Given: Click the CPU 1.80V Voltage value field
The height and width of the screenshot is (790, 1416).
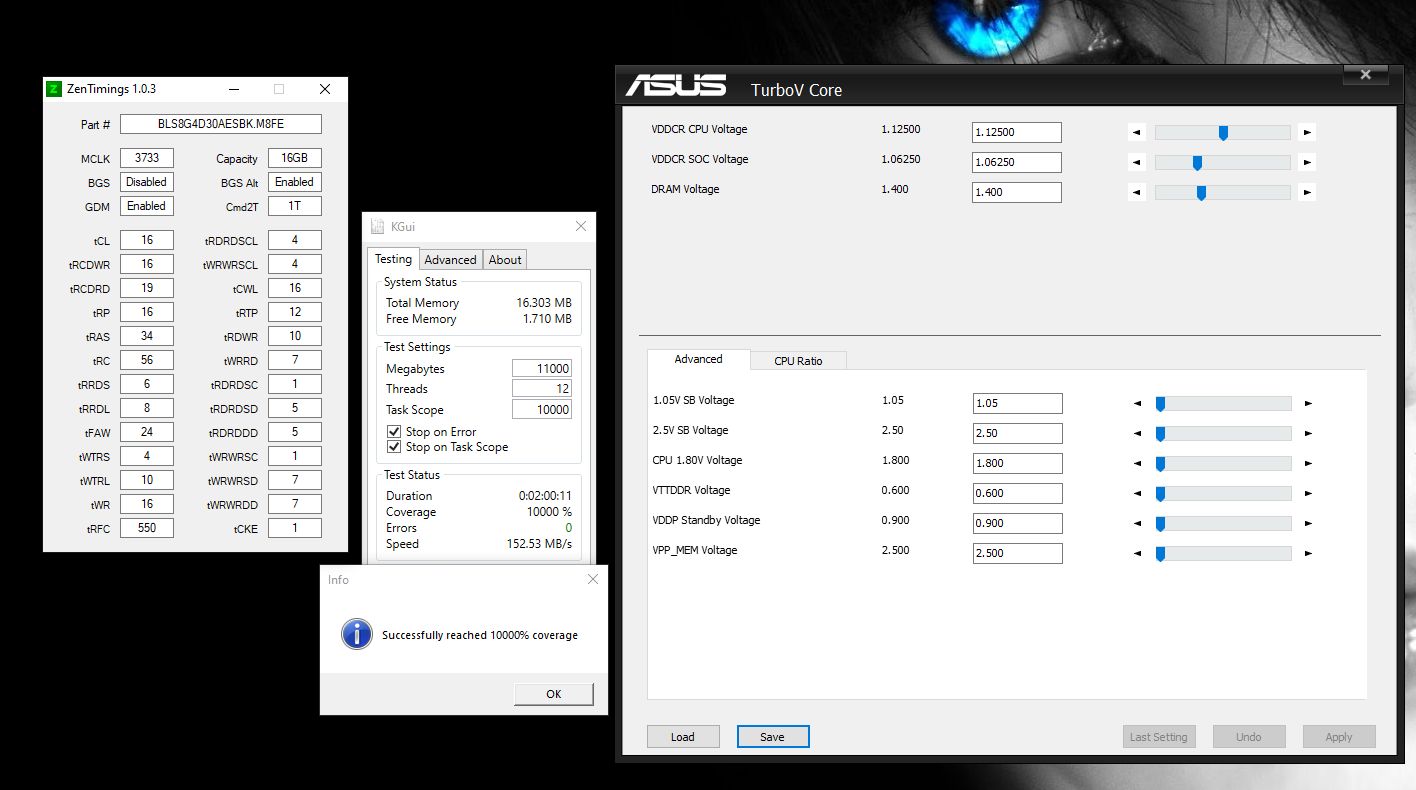Looking at the screenshot, I should [1018, 463].
